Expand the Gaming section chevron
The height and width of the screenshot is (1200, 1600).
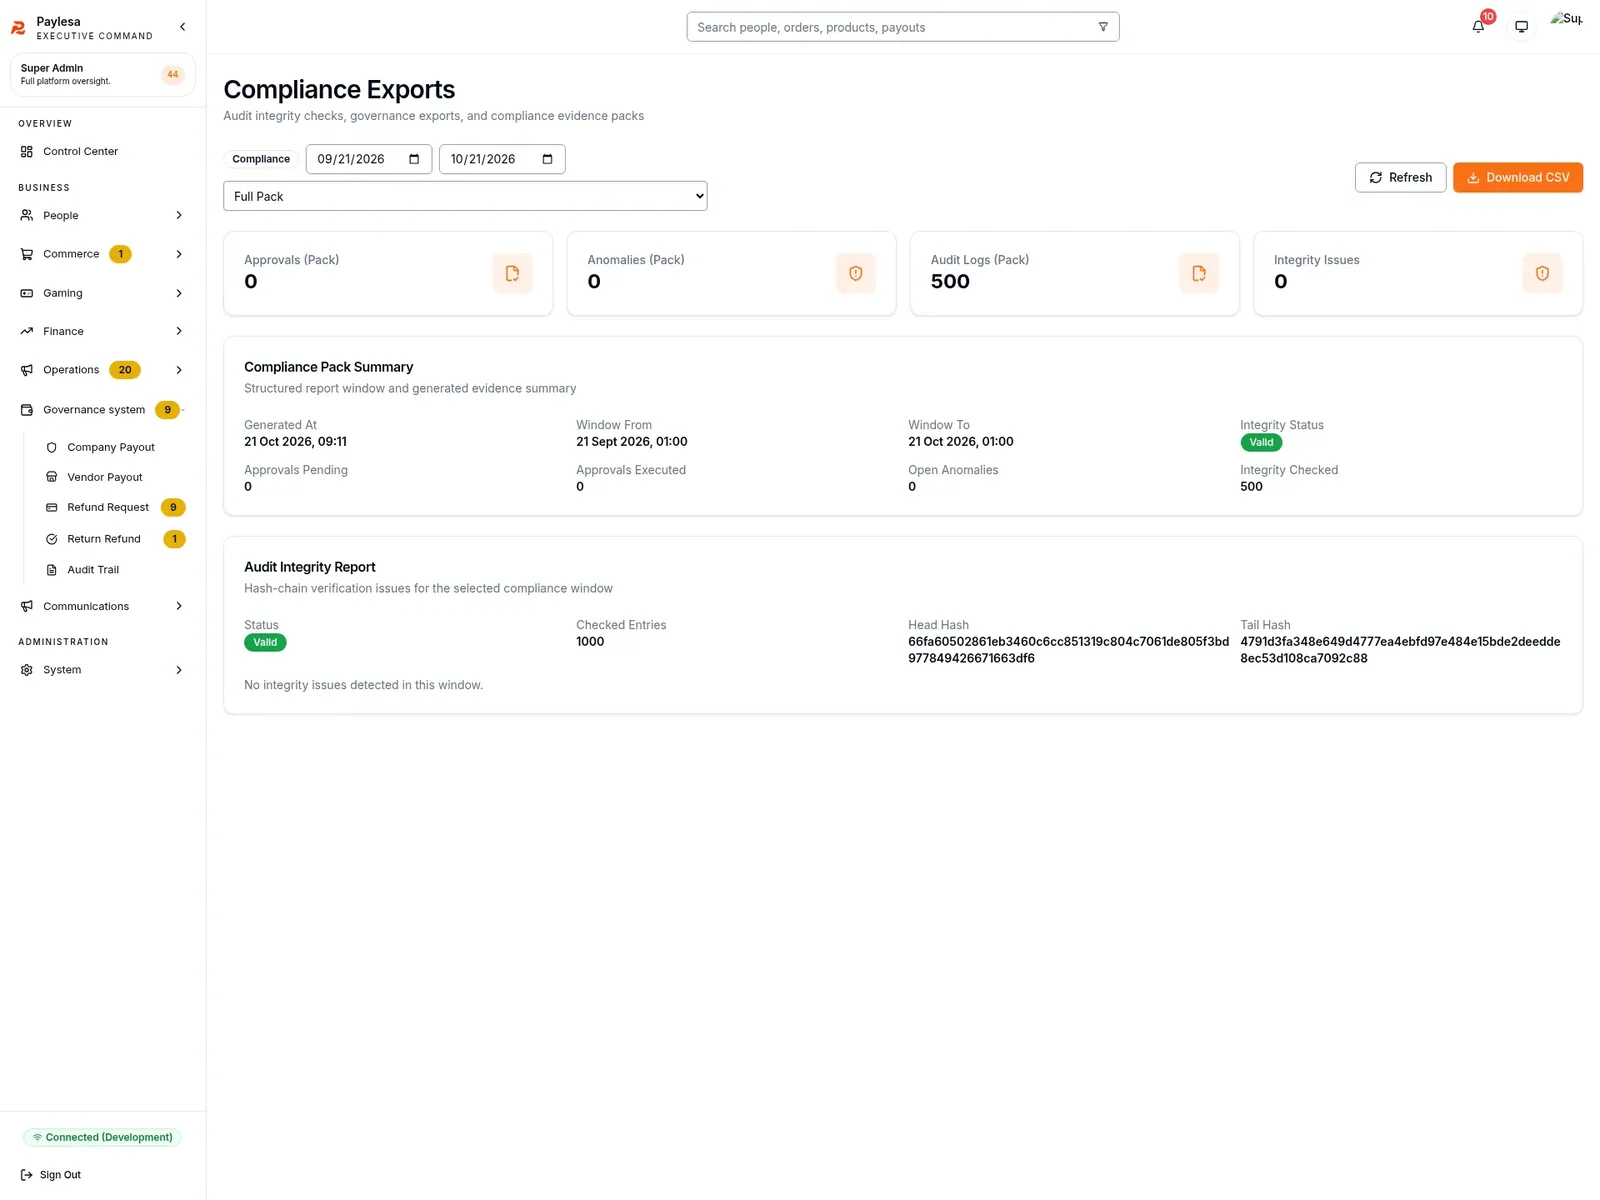[x=179, y=293]
